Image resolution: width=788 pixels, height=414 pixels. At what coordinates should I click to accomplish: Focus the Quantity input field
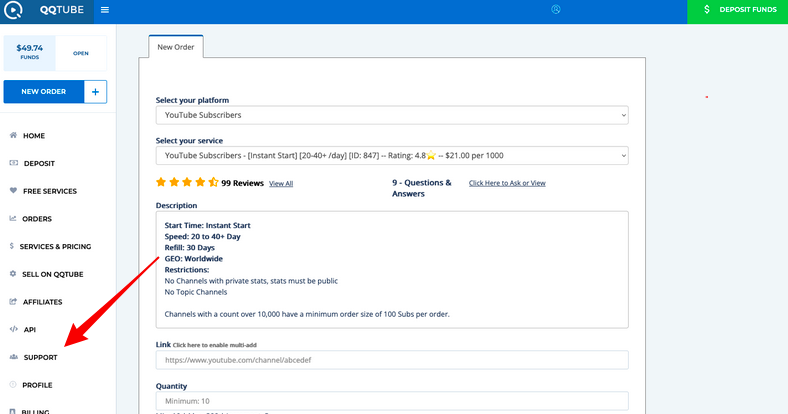pos(392,401)
